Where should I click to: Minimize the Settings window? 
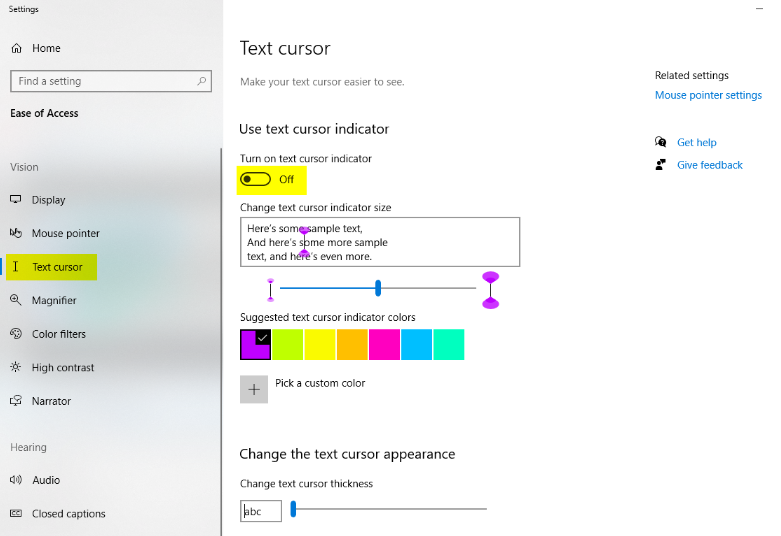[759, 8]
